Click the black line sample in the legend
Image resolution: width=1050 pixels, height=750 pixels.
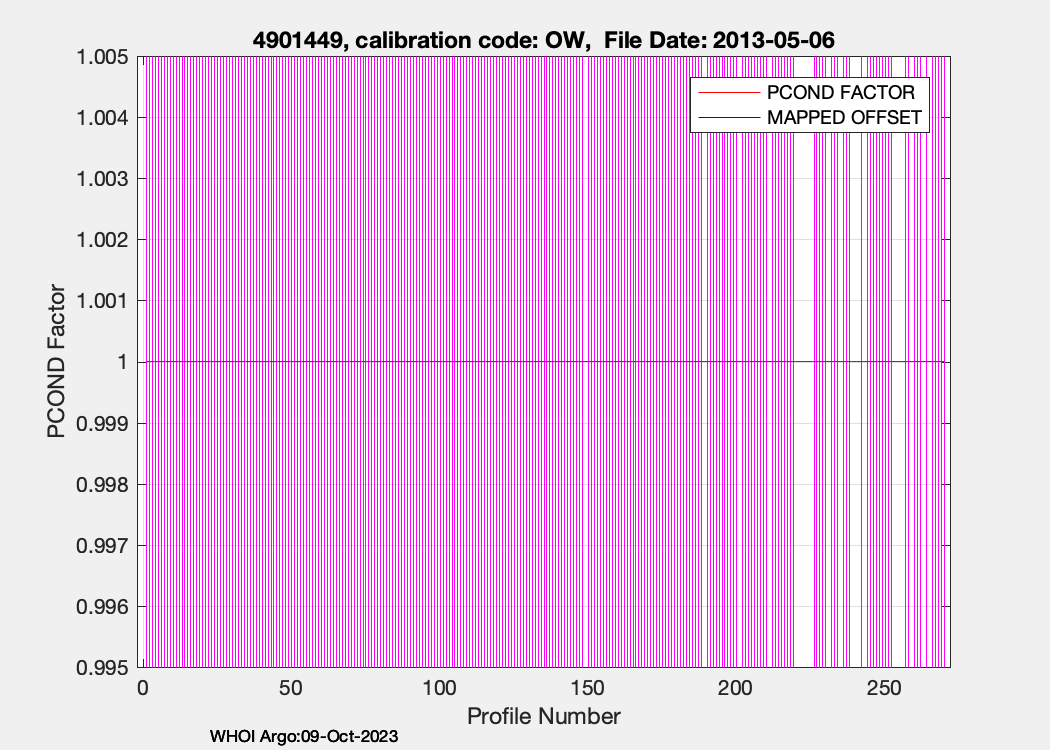(x=725, y=117)
